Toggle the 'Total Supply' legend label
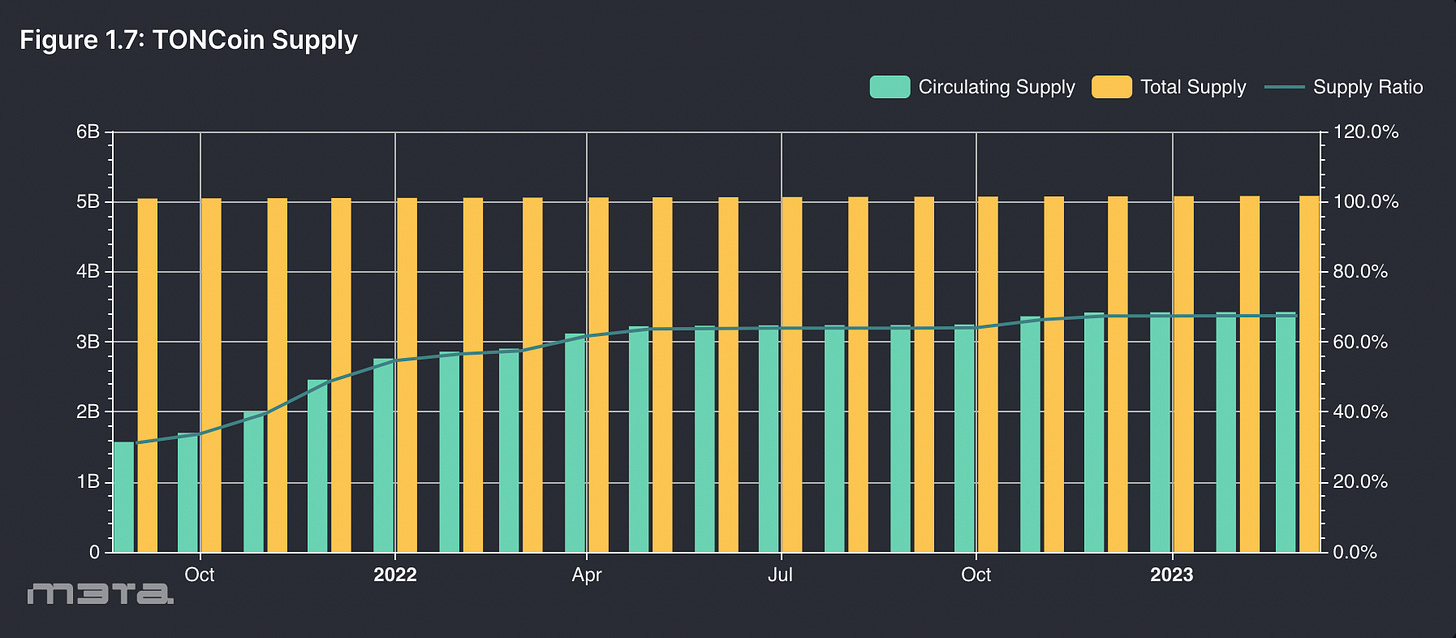 pos(1193,87)
